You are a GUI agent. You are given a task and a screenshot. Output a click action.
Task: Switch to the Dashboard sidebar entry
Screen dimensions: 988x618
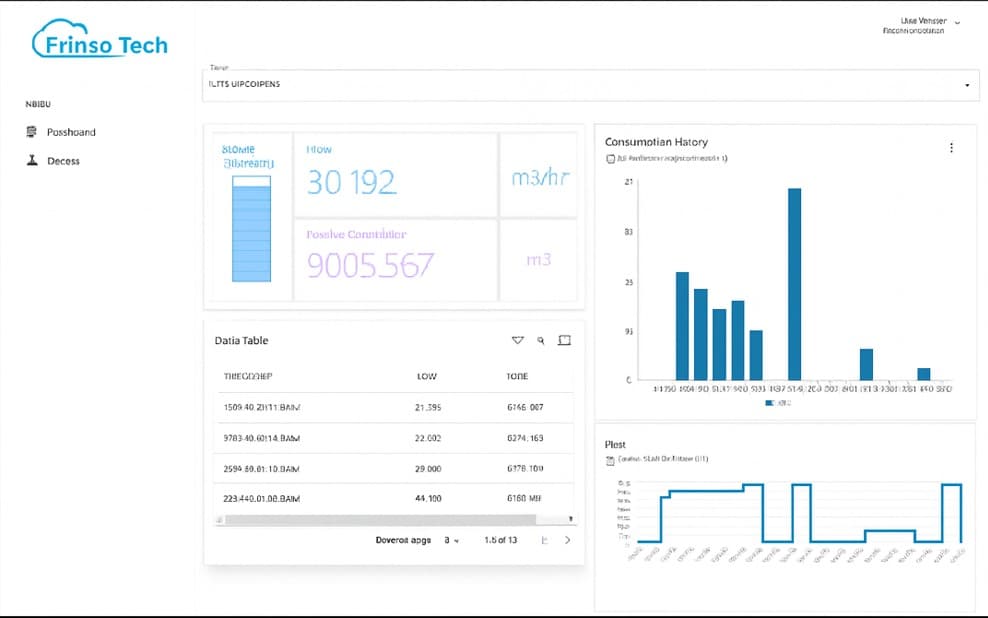point(70,131)
